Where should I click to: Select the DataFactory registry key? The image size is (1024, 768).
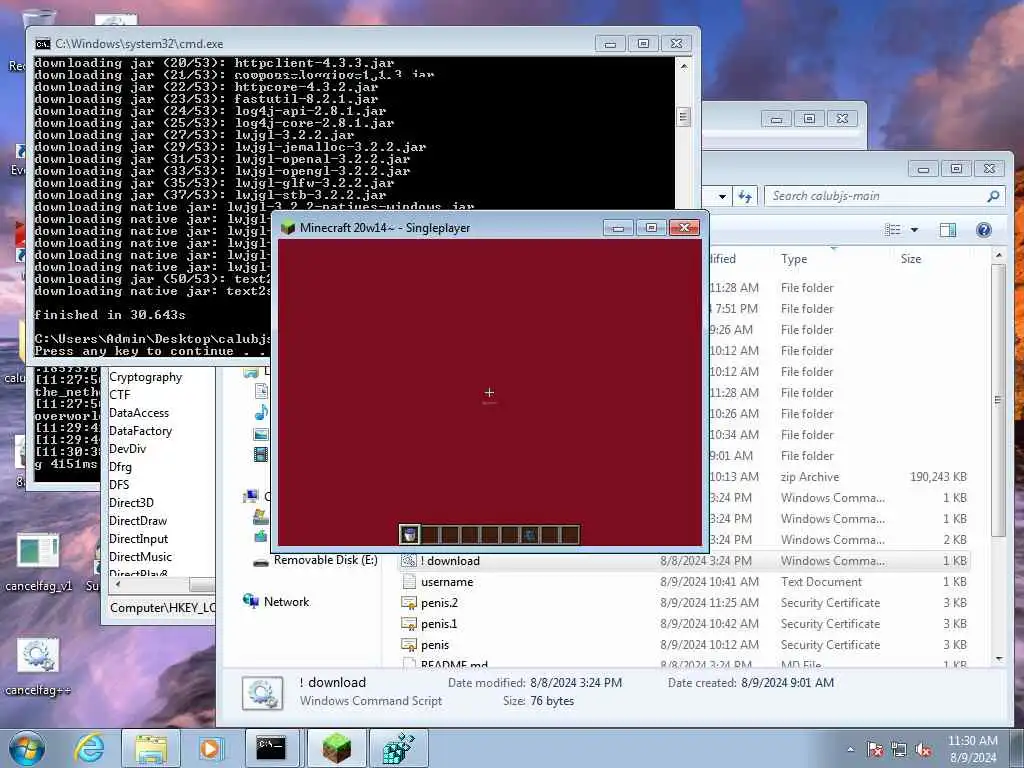(x=140, y=430)
